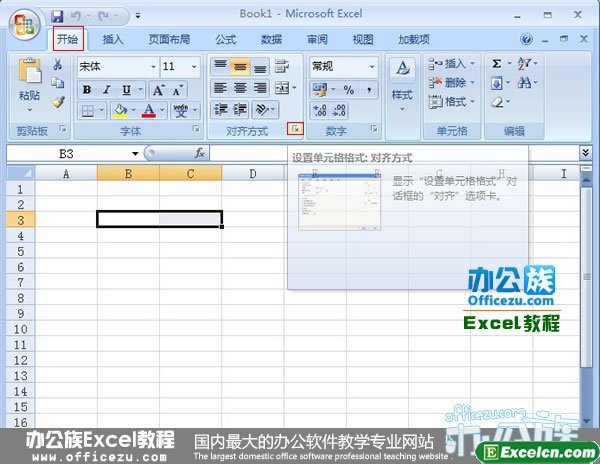Open the 粘贴 paste options arrow
The height and width of the screenshot is (464, 600).
(30, 110)
